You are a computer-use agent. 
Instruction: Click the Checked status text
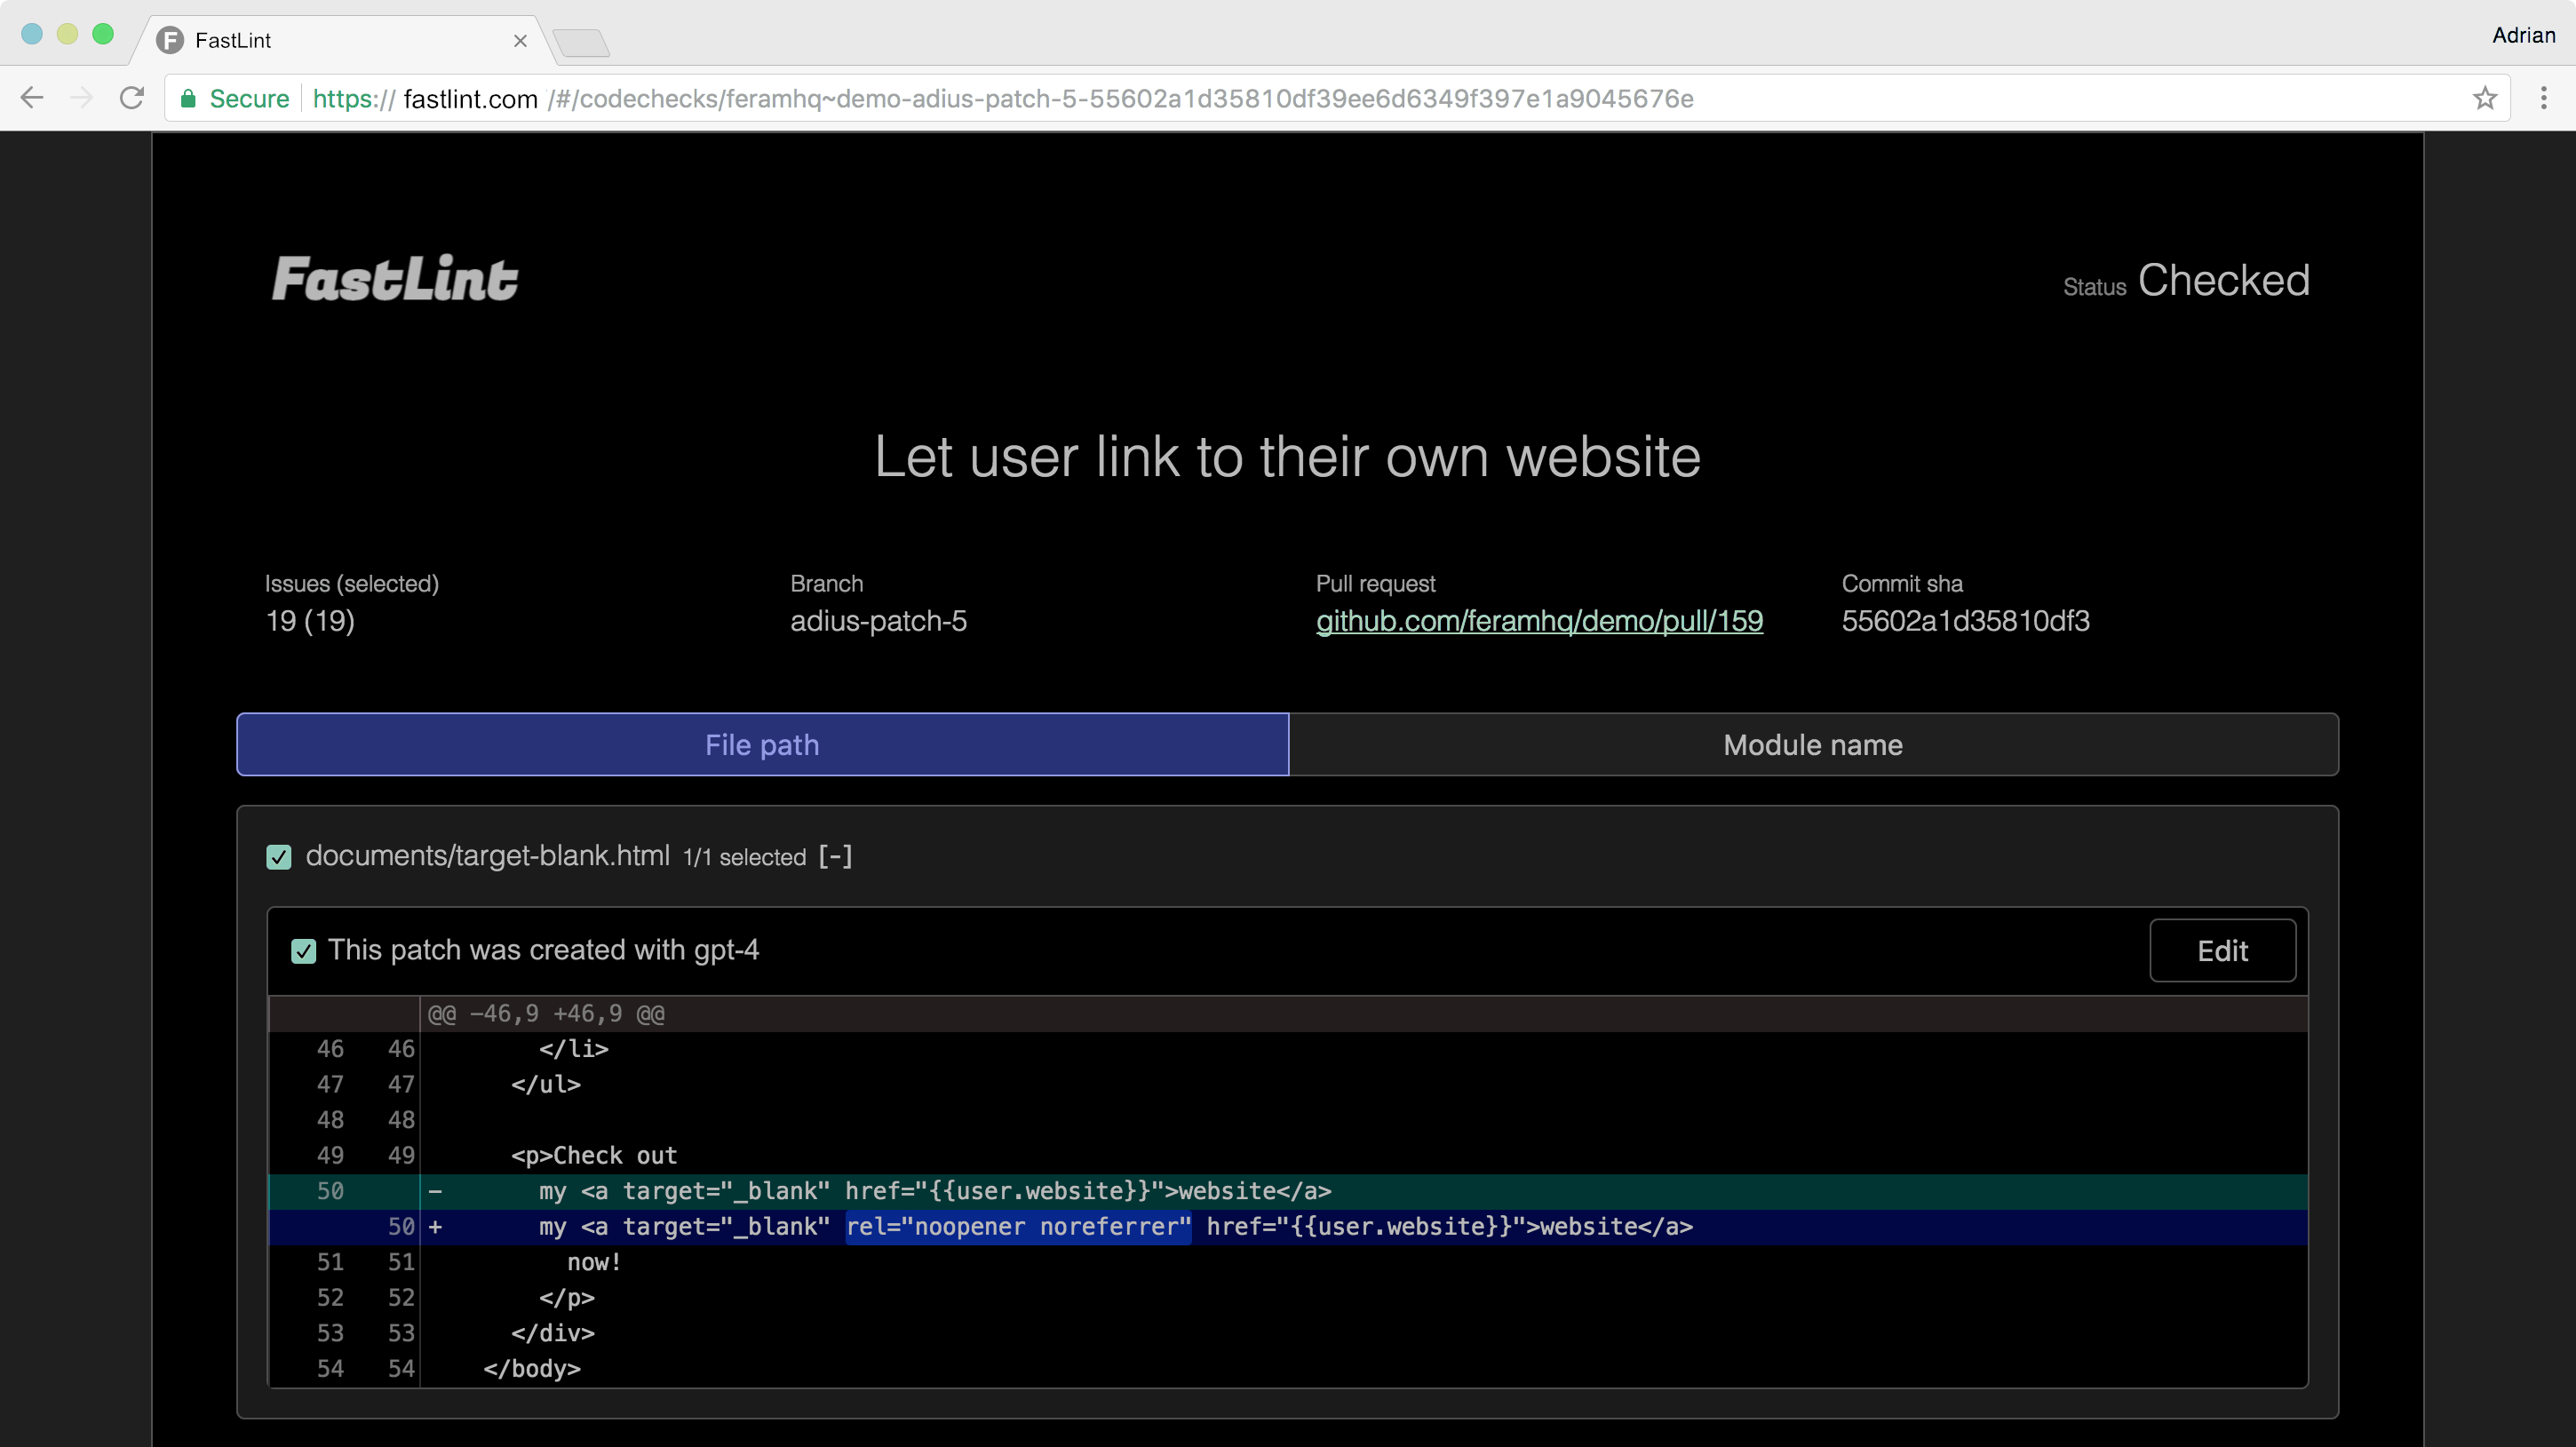(2223, 280)
